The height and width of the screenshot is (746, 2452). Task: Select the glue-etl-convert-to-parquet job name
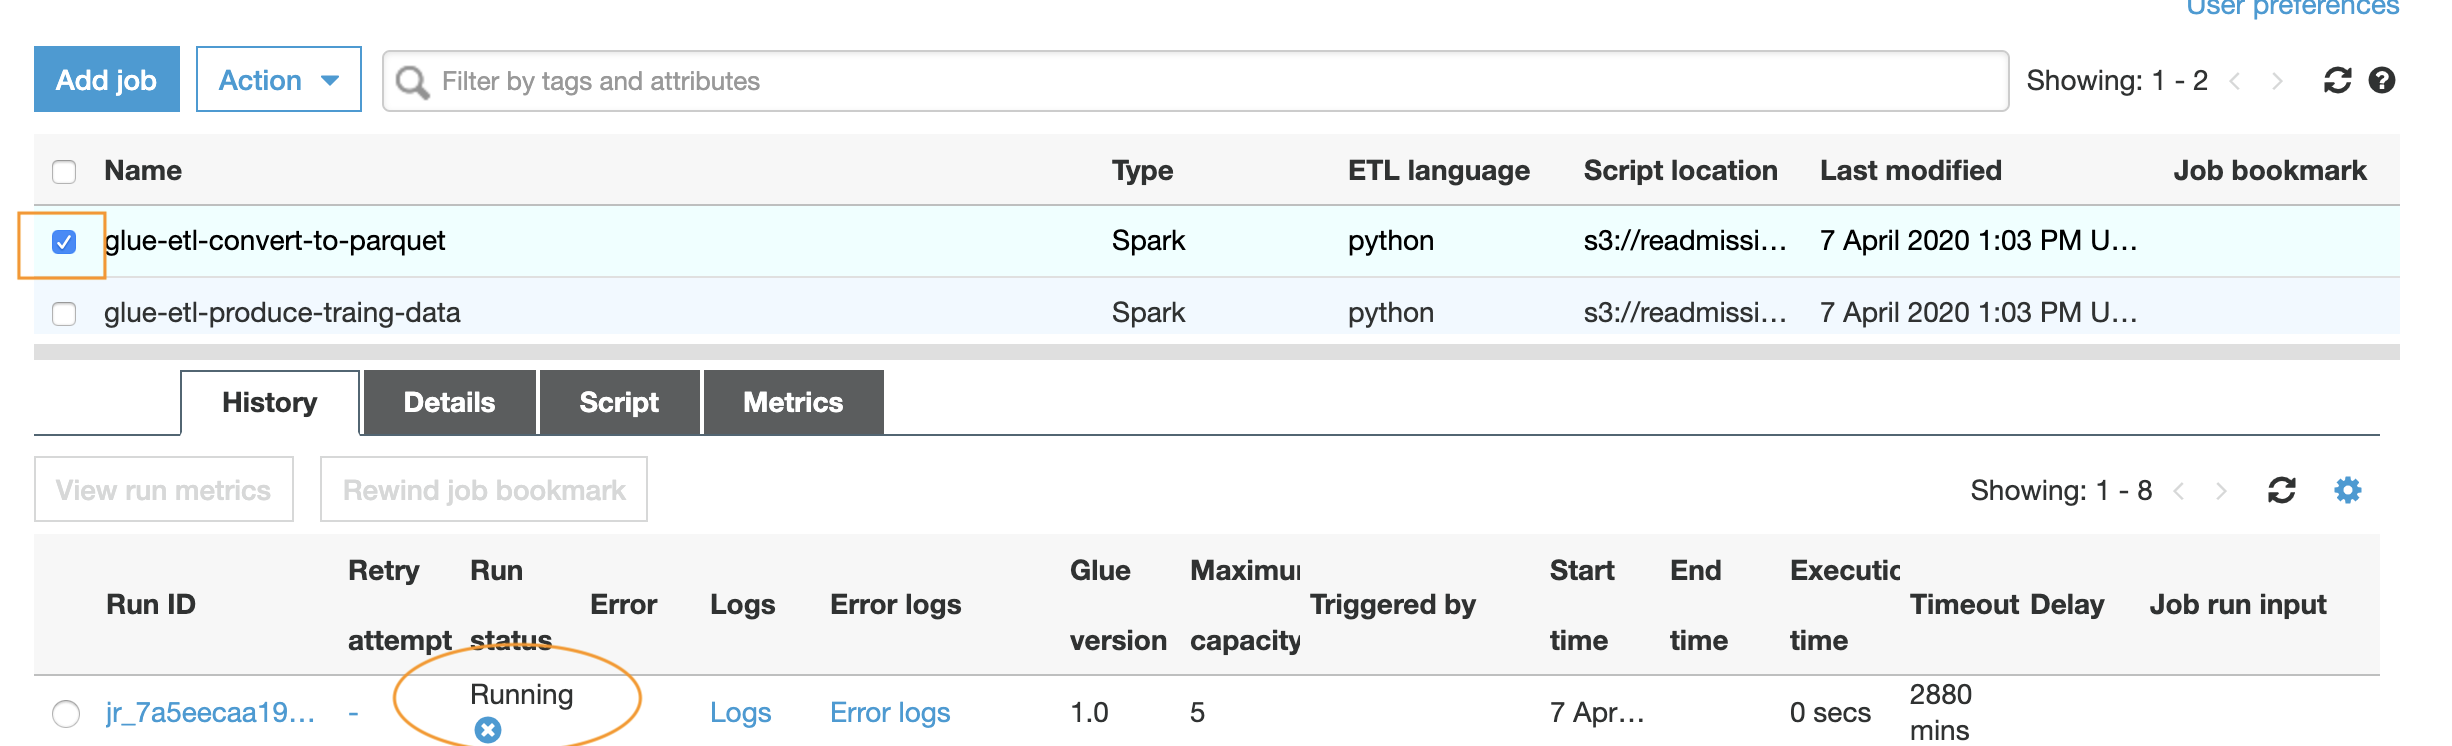tap(275, 241)
